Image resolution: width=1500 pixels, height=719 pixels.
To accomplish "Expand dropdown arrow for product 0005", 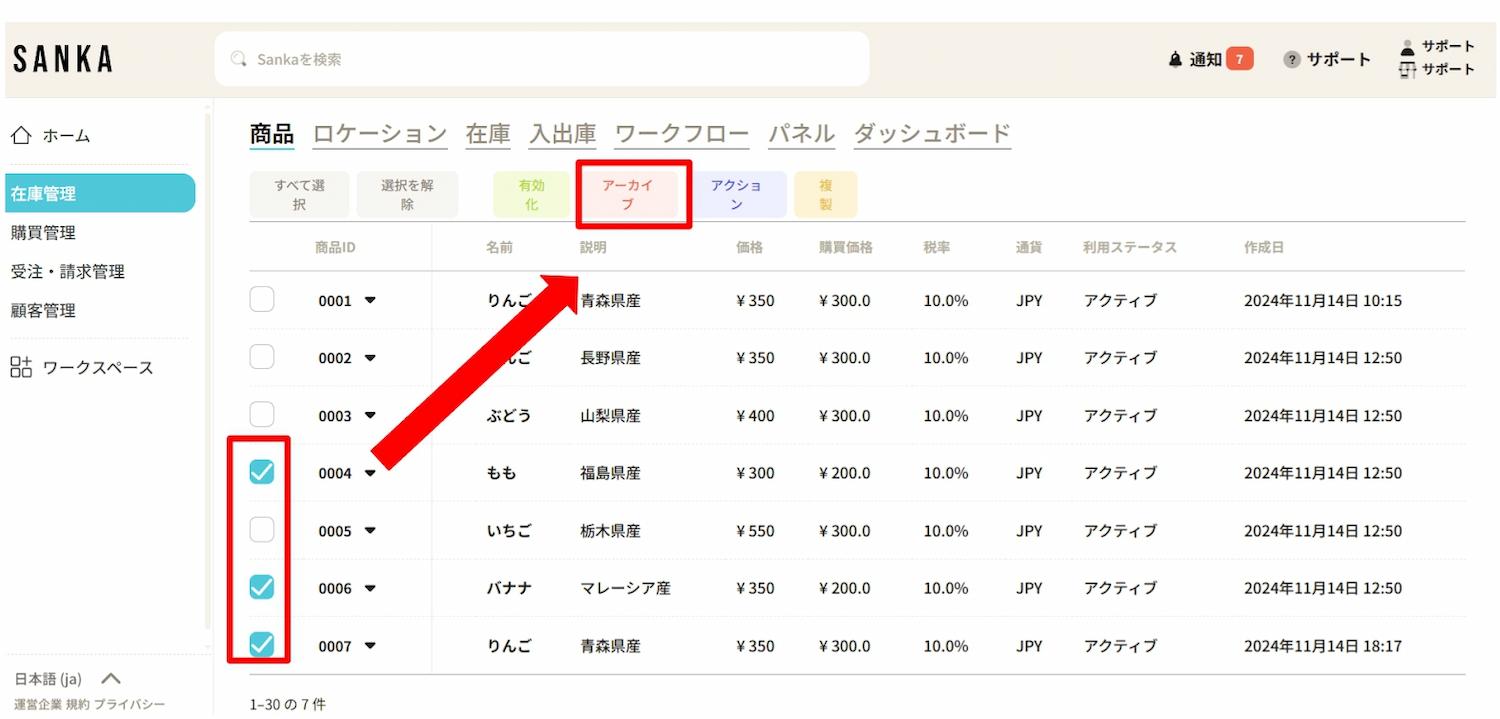I will (x=370, y=530).
